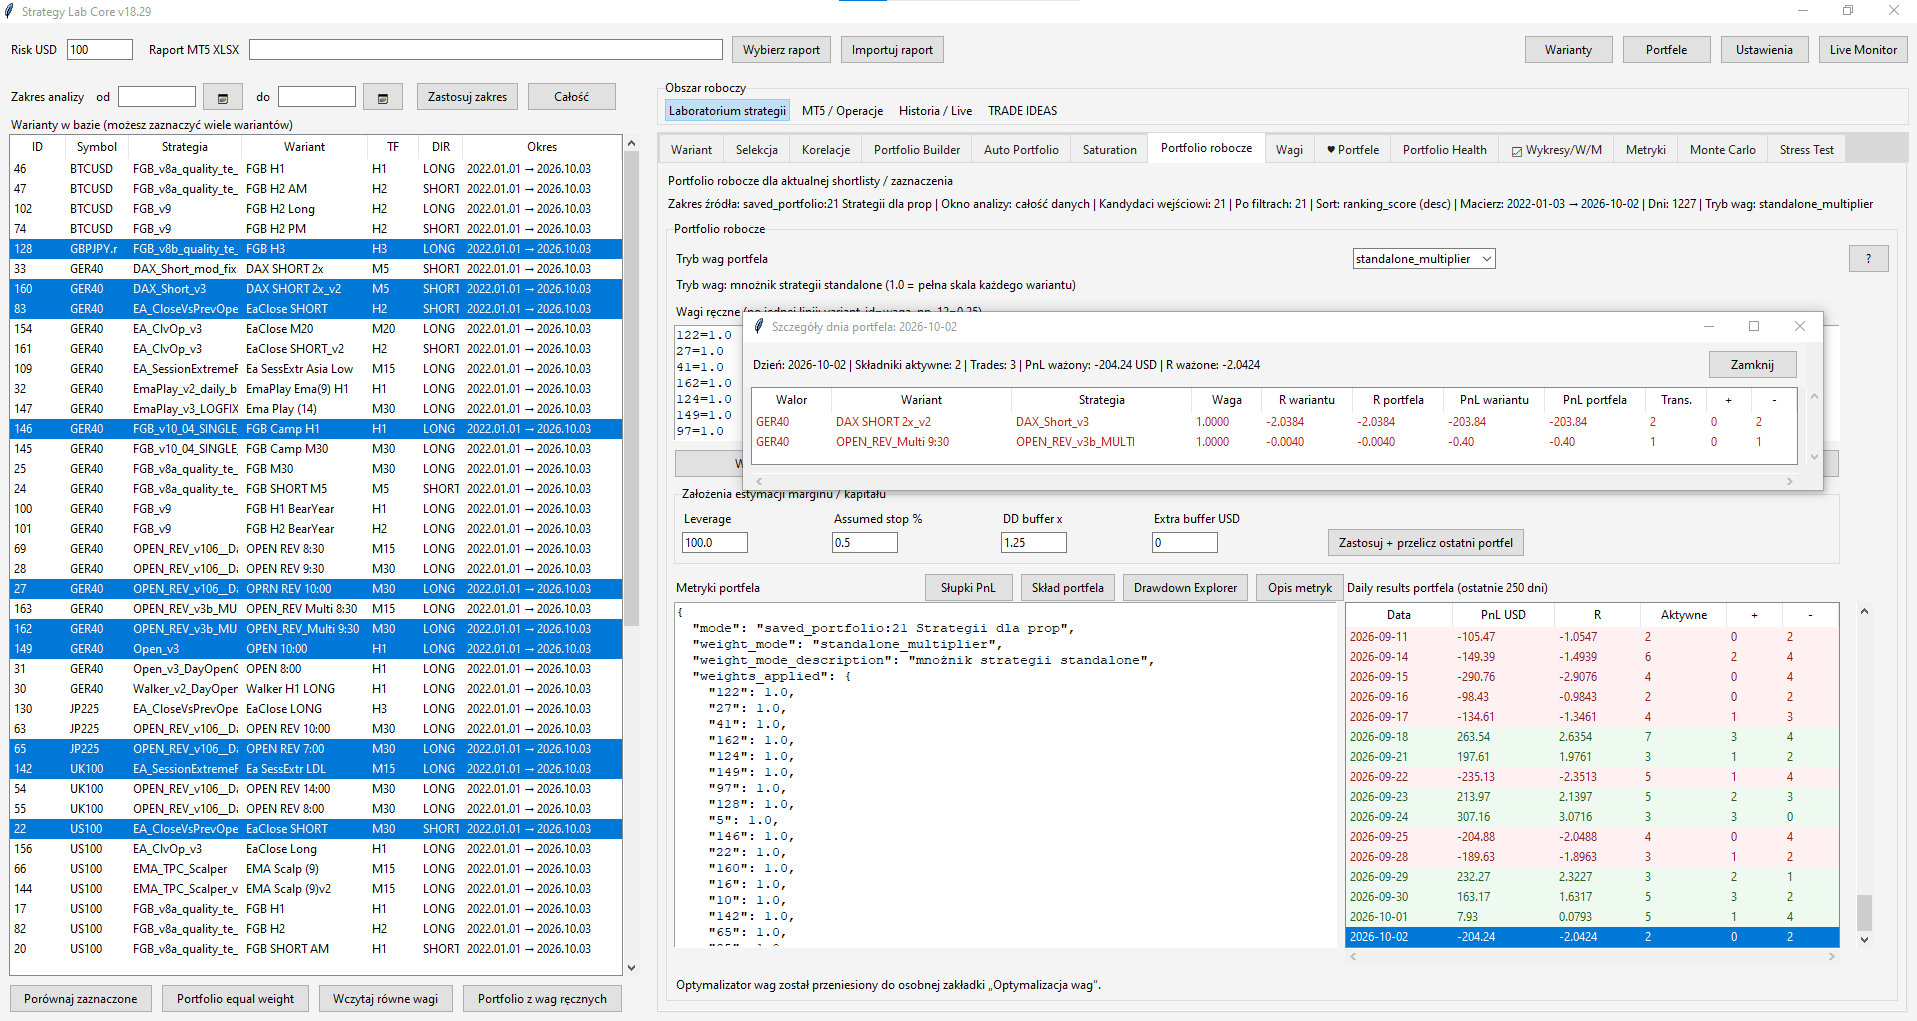Open the standalone_multiplier weight mode dropdown
Image resolution: width=1917 pixels, height=1021 pixels.
coord(1424,259)
